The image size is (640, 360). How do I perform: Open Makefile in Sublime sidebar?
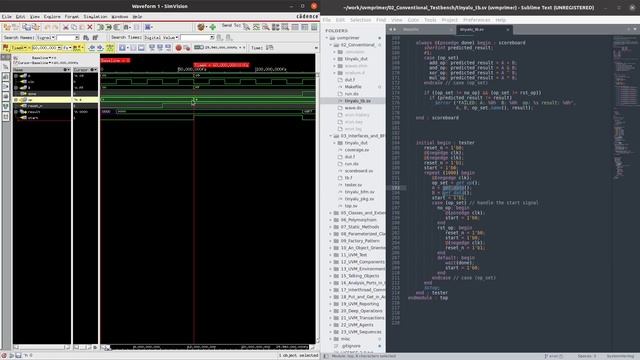point(353,87)
